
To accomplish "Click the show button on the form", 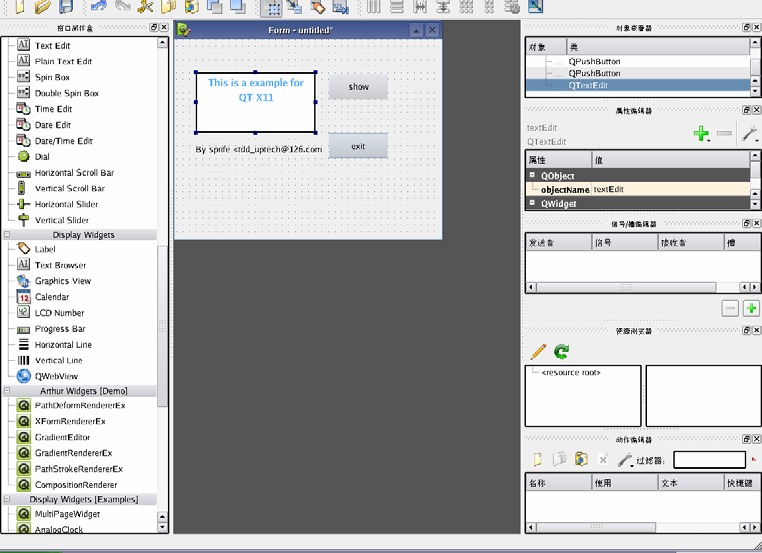I will tap(358, 87).
